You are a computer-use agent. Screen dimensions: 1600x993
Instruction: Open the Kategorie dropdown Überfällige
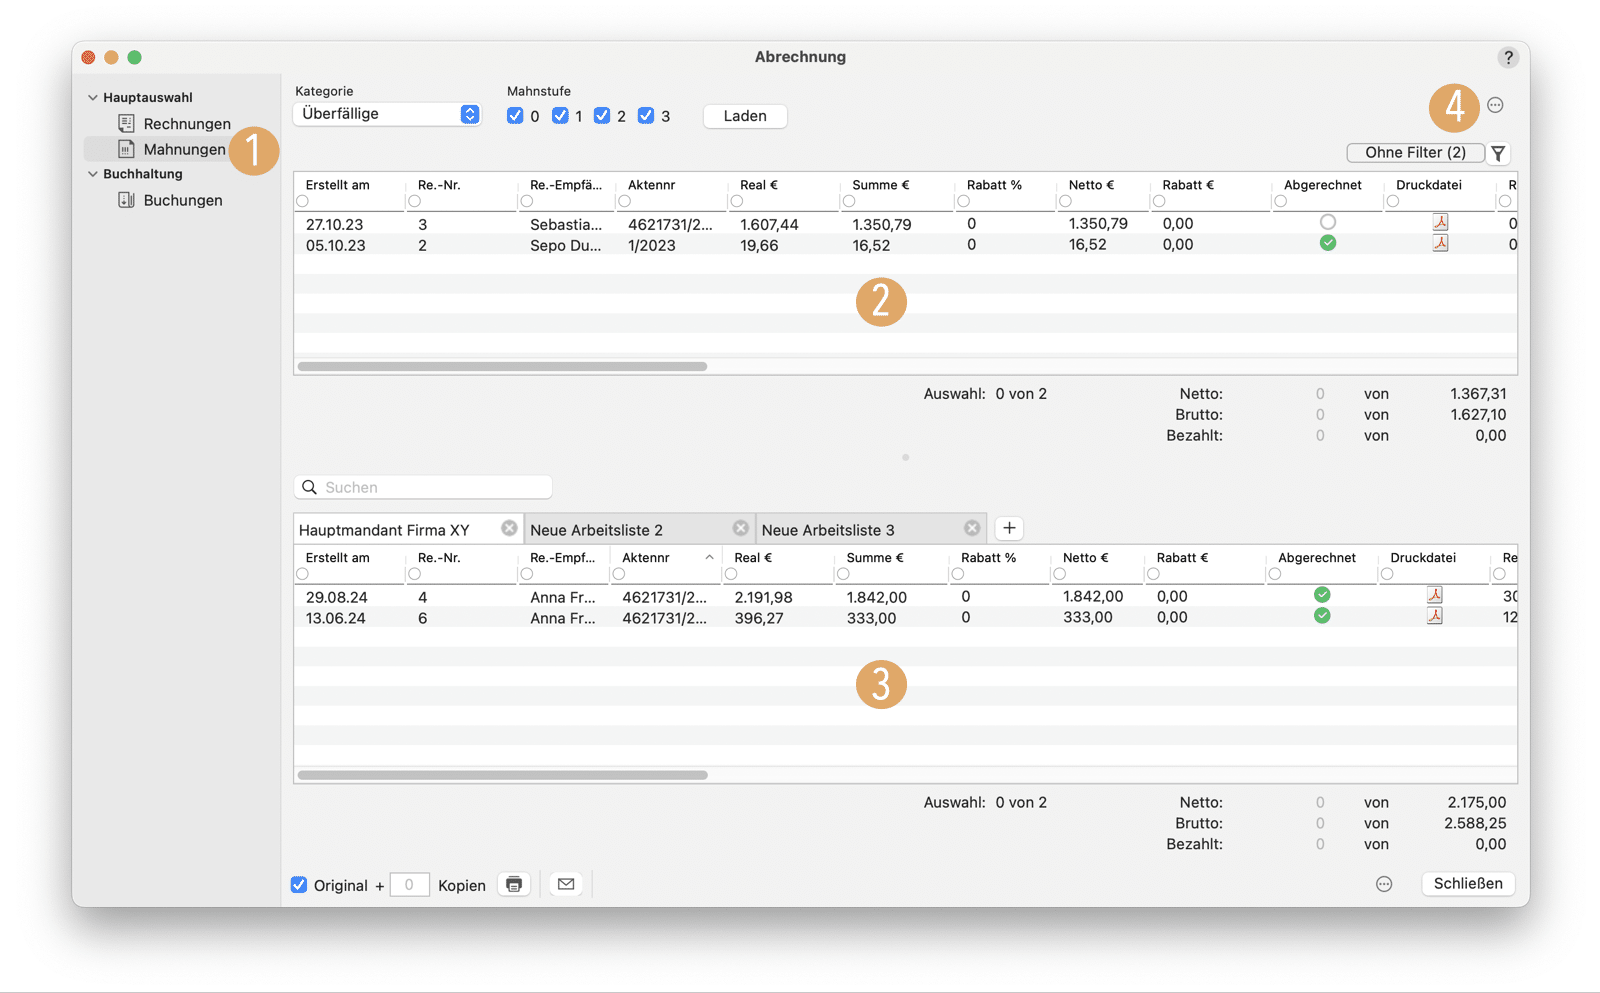point(387,114)
